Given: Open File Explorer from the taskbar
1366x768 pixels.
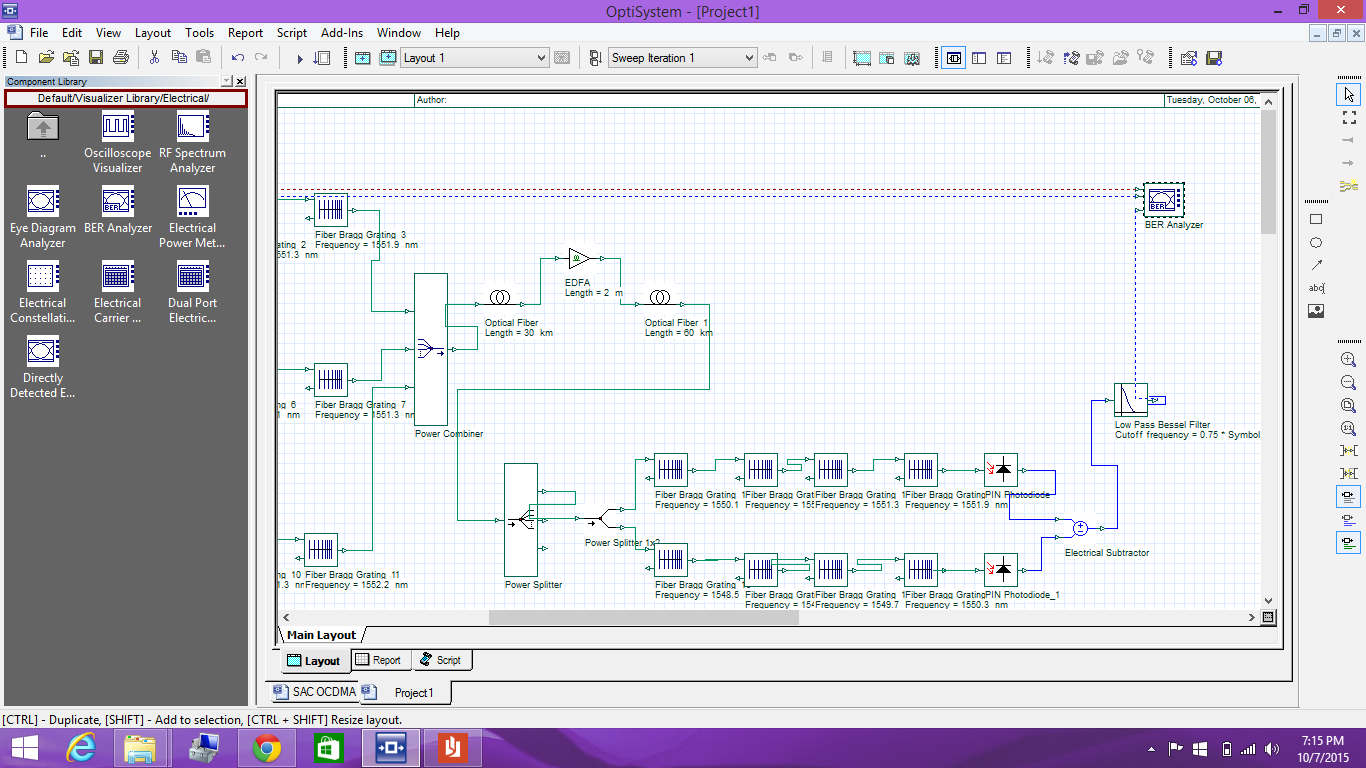Looking at the screenshot, I should click(x=141, y=748).
